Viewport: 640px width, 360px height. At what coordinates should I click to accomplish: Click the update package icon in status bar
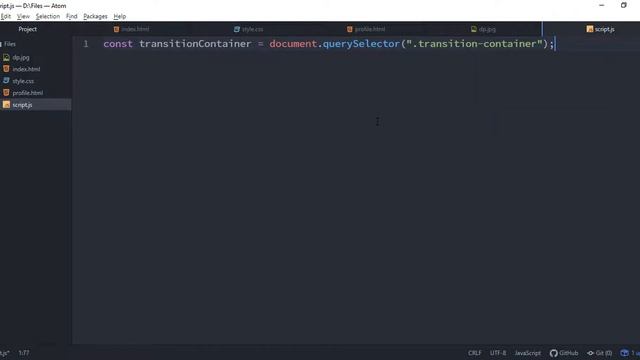pyautogui.click(x=624, y=353)
